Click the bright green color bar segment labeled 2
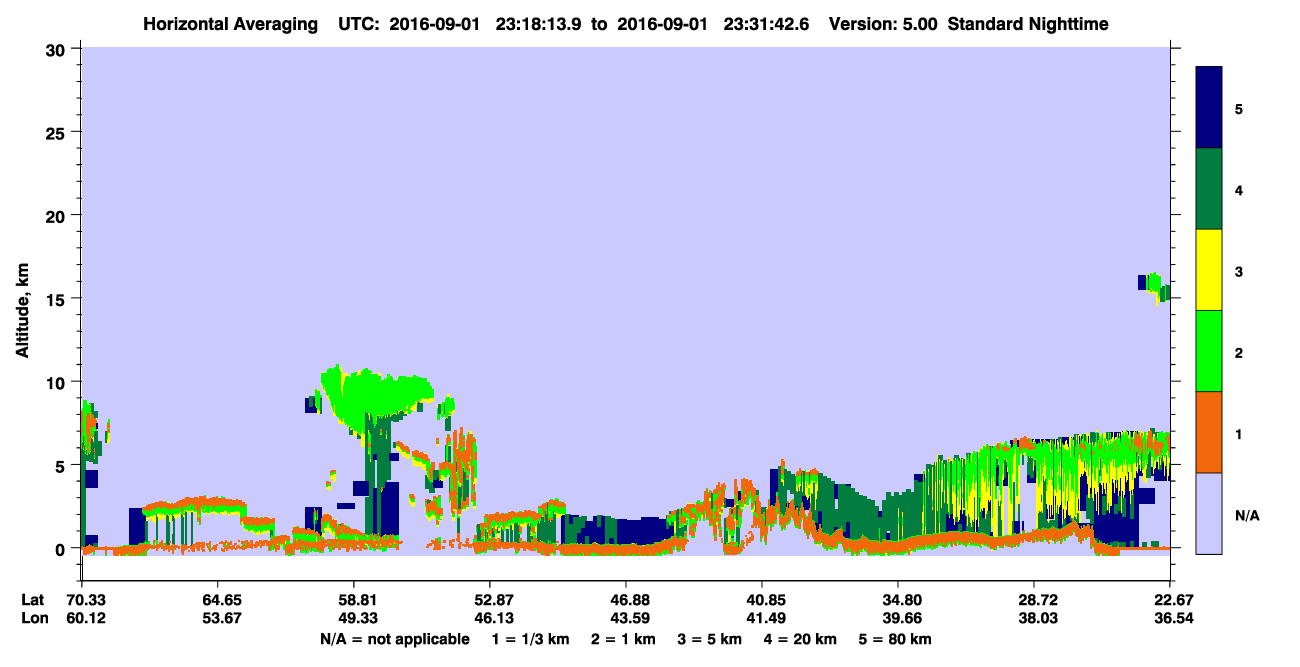1300x667 pixels. pos(1209,351)
